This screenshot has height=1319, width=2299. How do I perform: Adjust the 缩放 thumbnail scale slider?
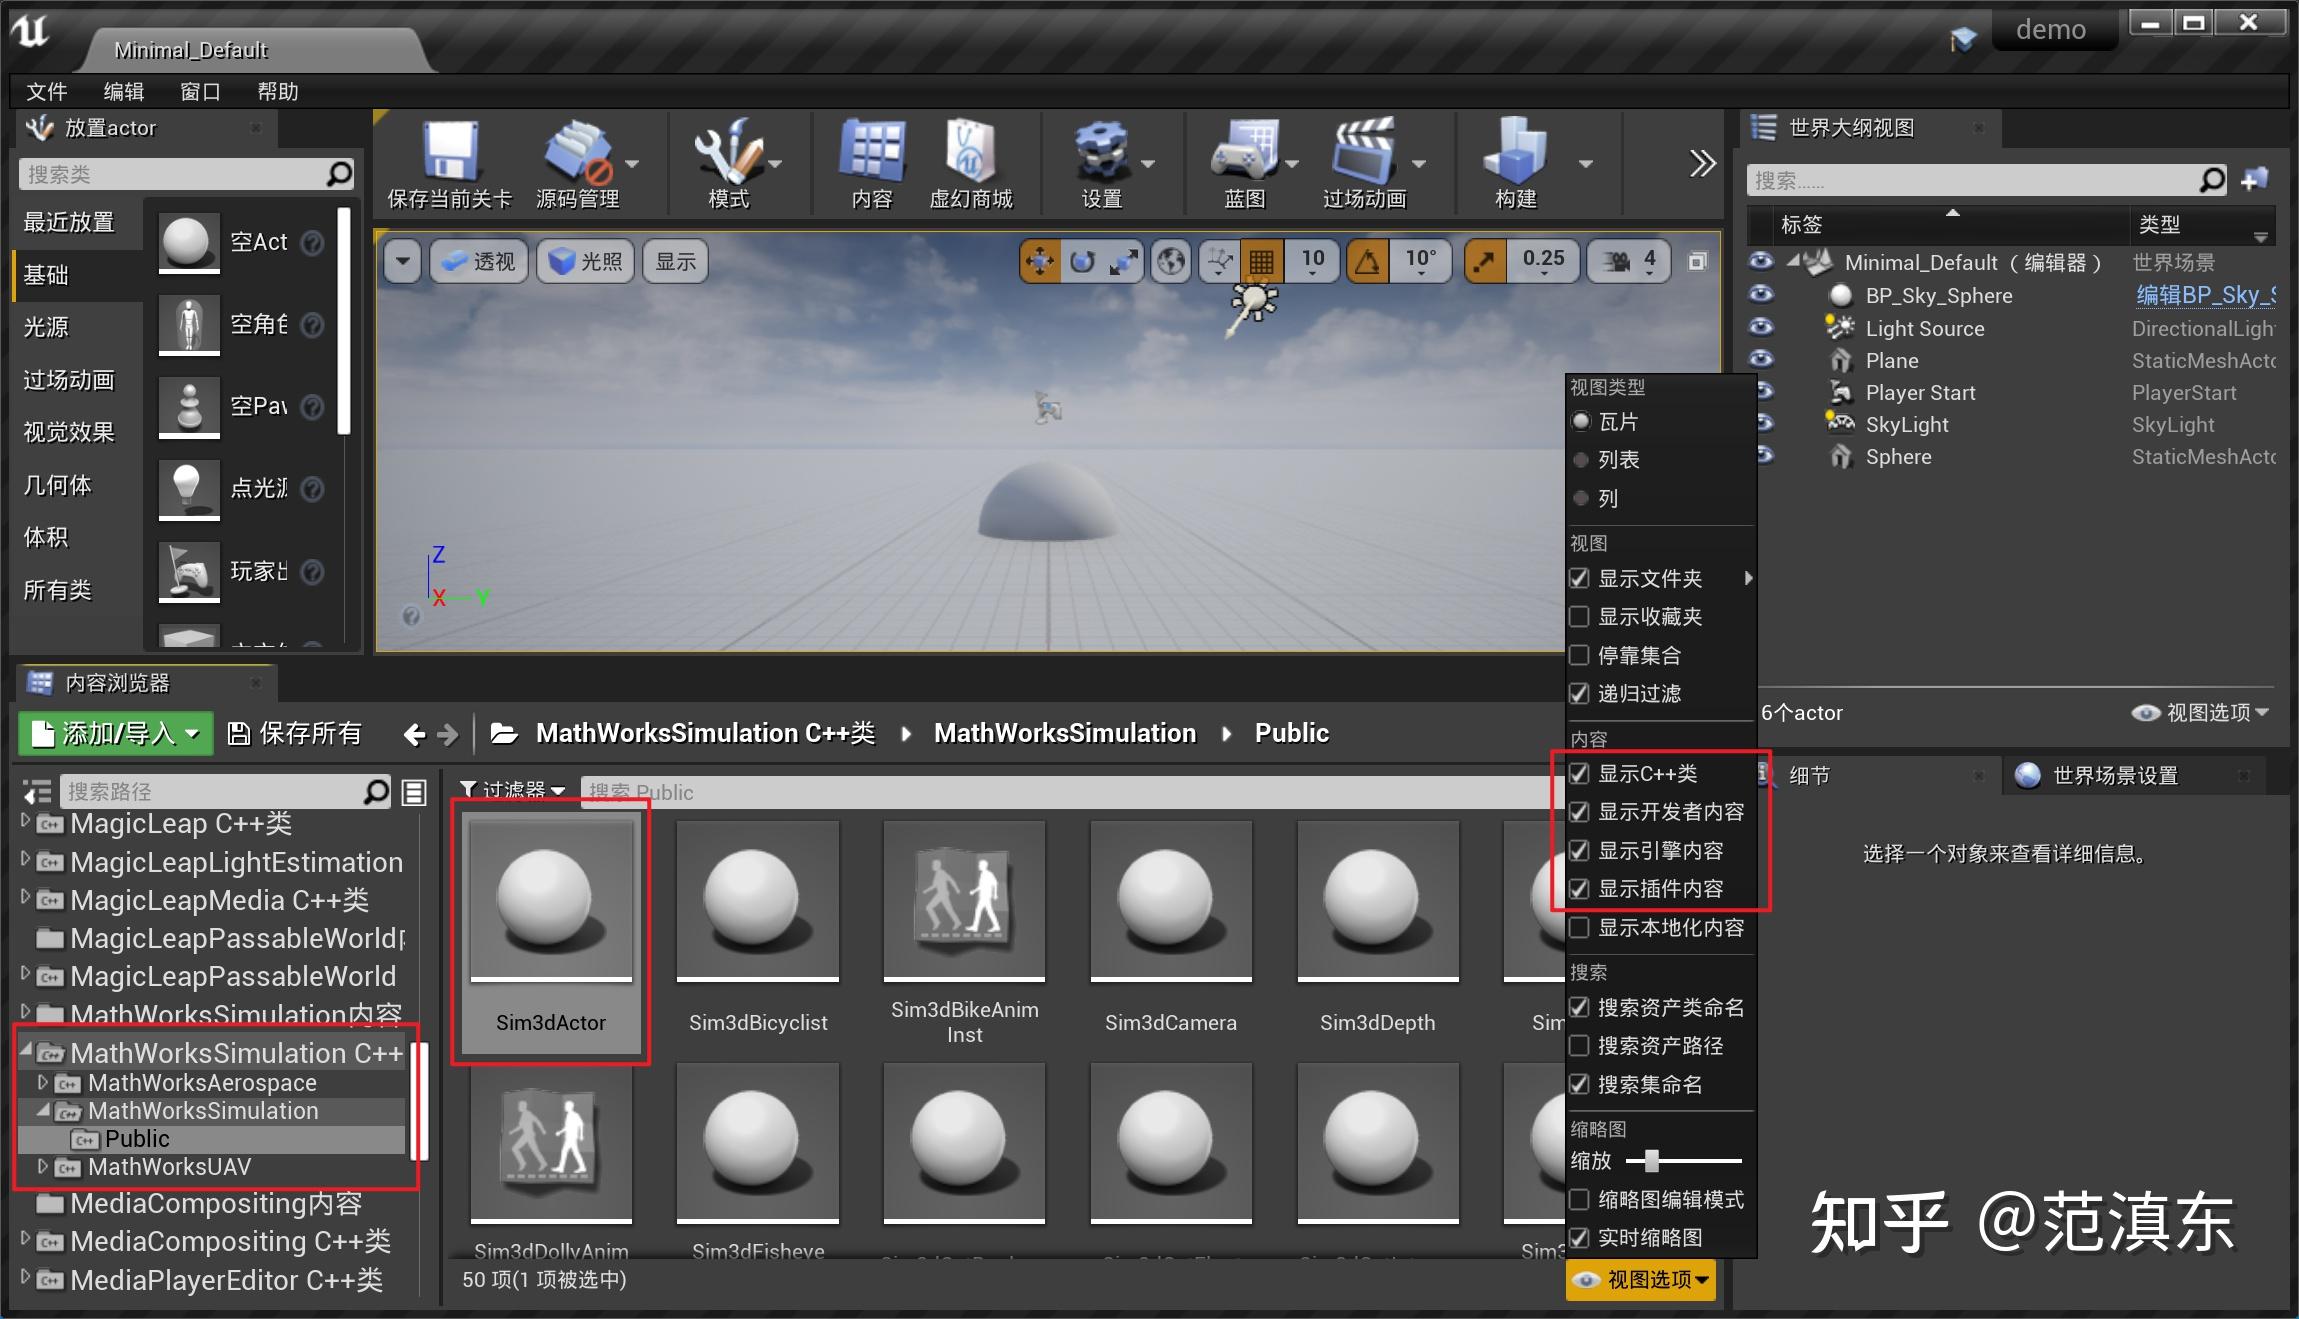(1650, 1161)
